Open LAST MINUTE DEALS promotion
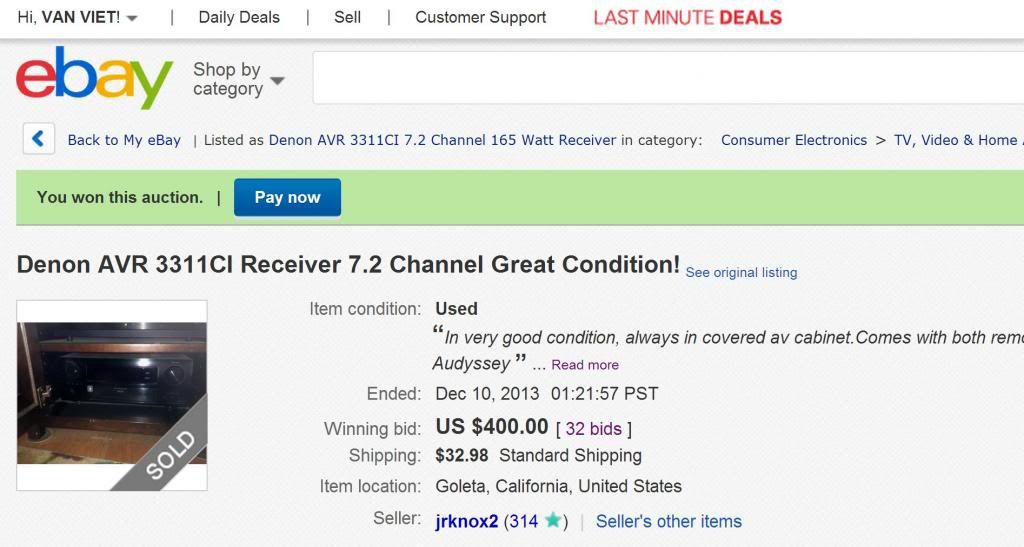Screen dimensions: 1024x547 click(x=688, y=18)
